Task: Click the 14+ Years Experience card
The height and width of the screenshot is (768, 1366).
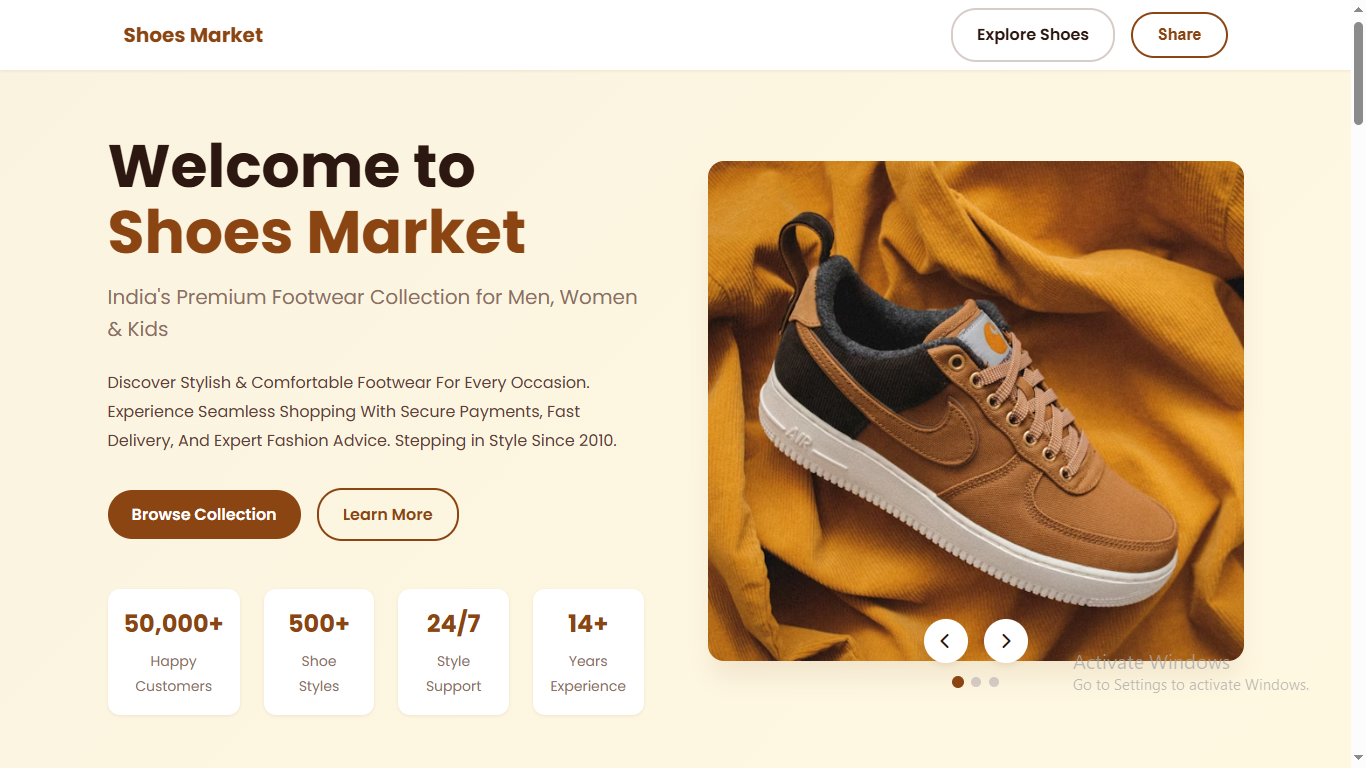Action: point(588,652)
